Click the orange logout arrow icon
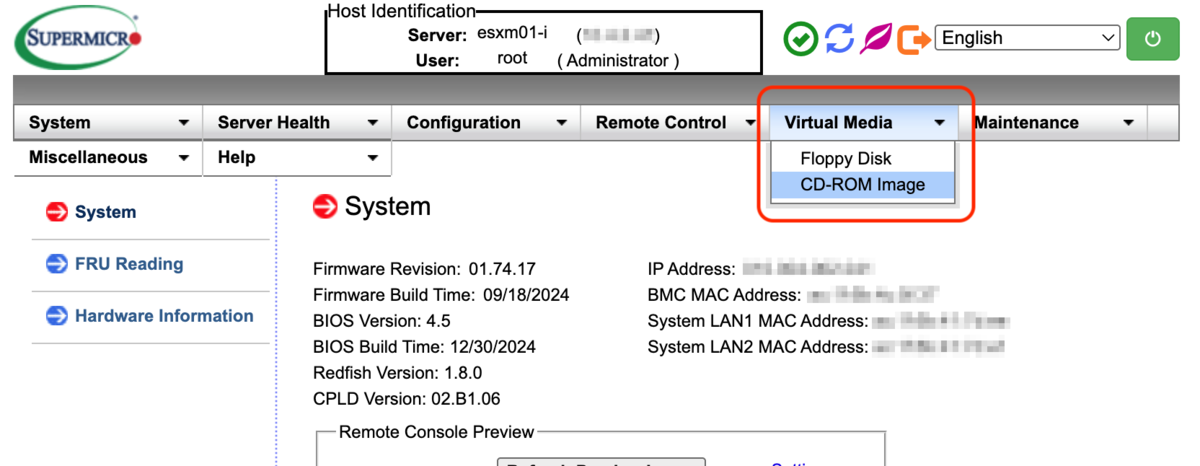 click(913, 39)
